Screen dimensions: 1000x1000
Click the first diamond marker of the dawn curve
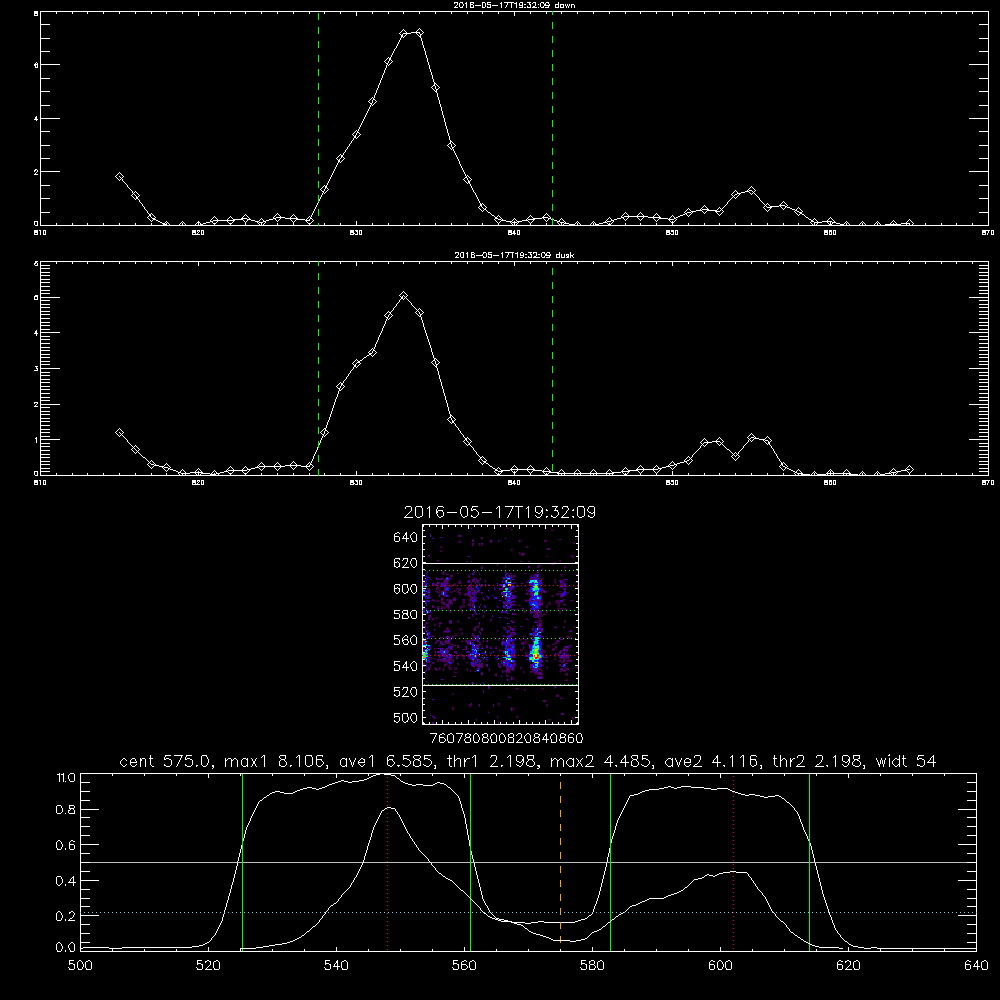[x=119, y=177]
